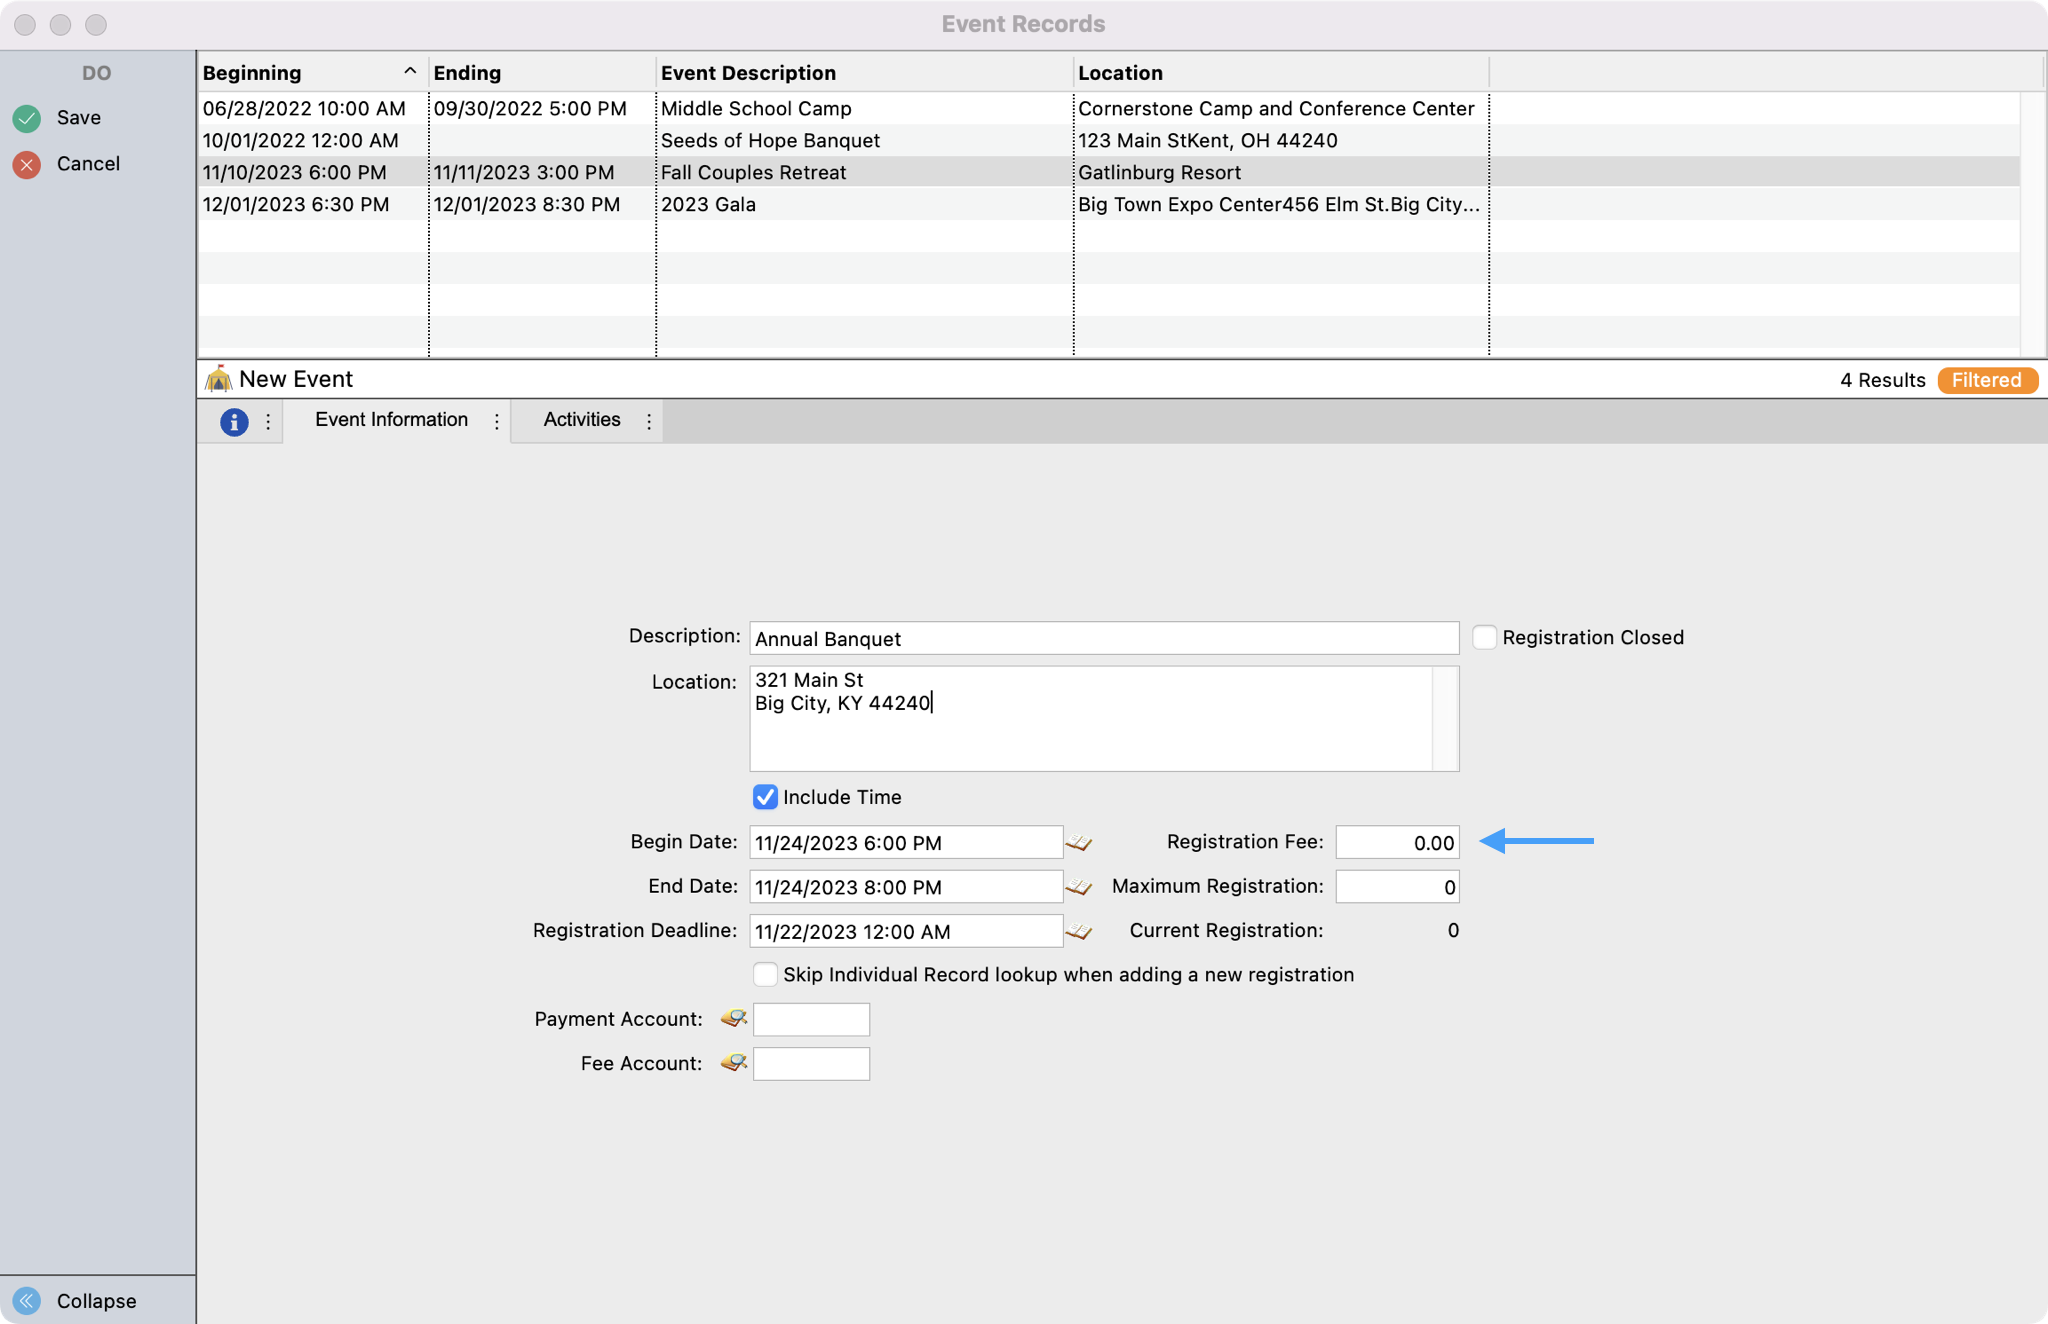Viewport: 2048px width, 1324px height.
Task: Click the orange Filtered button
Action: pos(1986,380)
